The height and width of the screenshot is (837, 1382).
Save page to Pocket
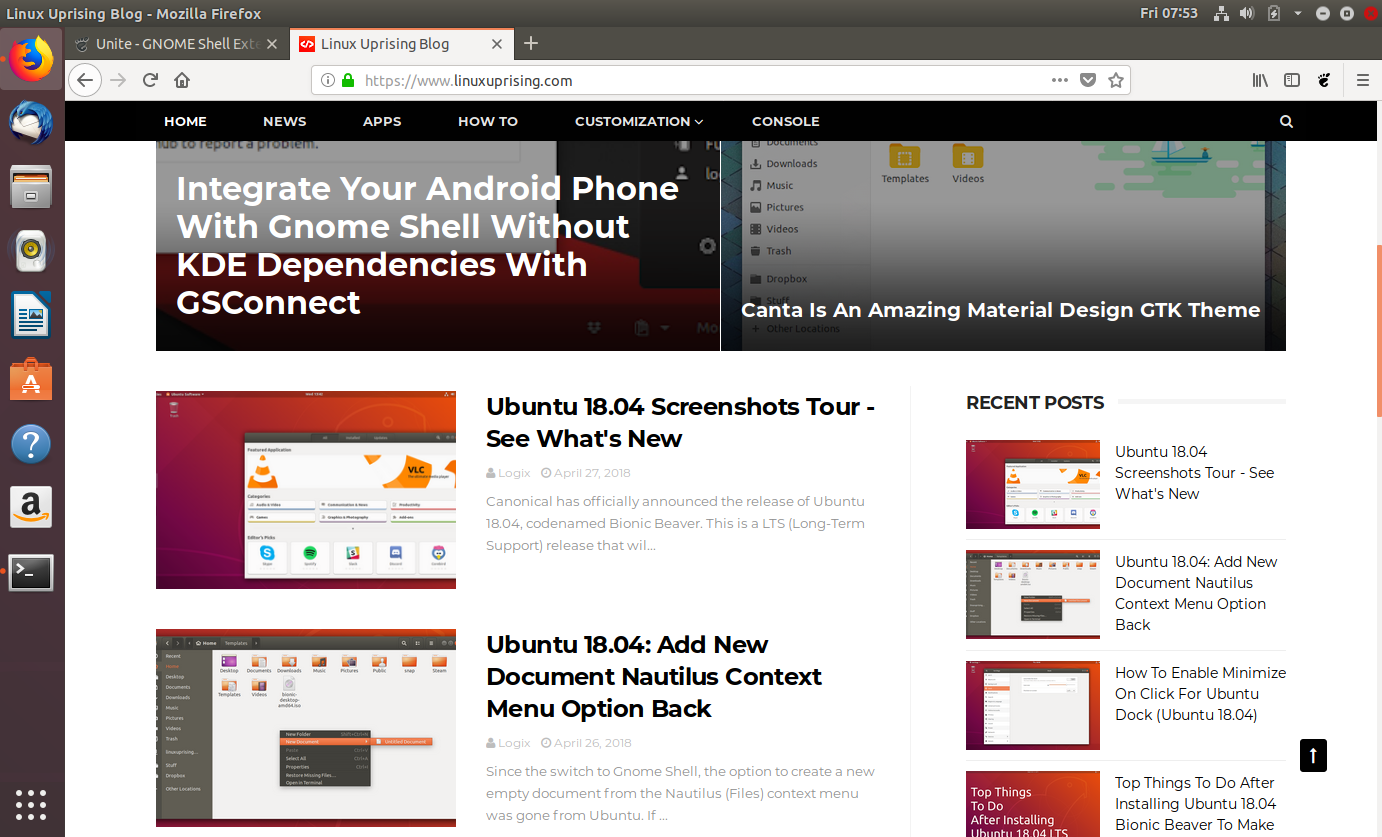1088,80
